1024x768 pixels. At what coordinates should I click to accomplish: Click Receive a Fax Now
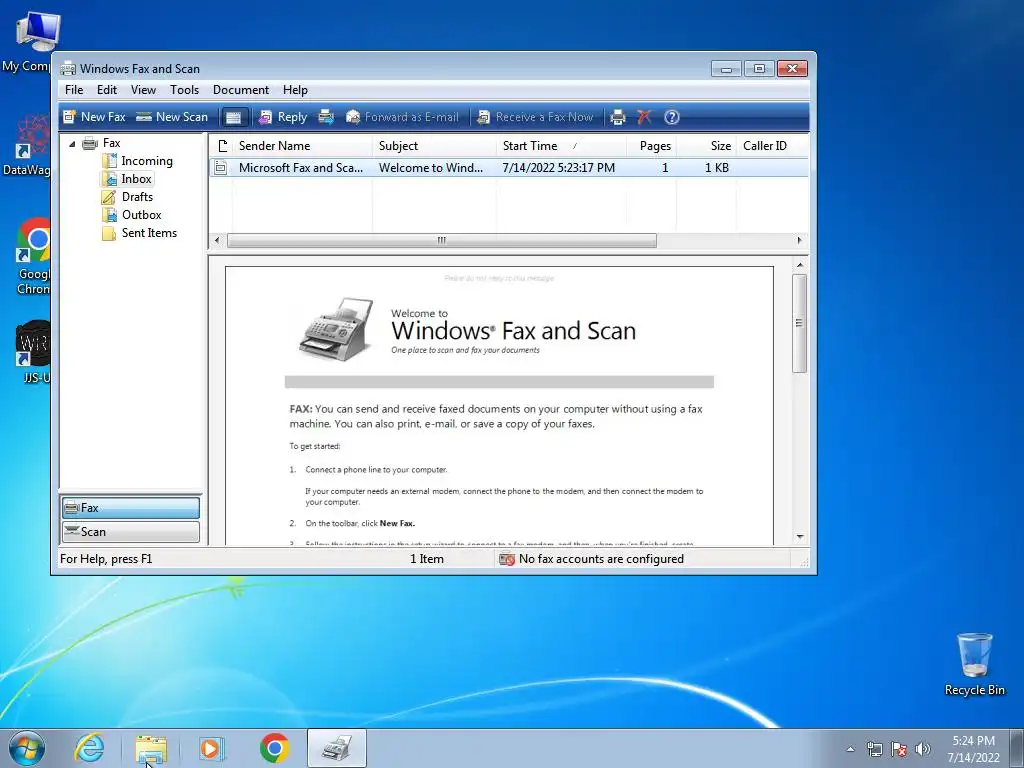pos(535,117)
